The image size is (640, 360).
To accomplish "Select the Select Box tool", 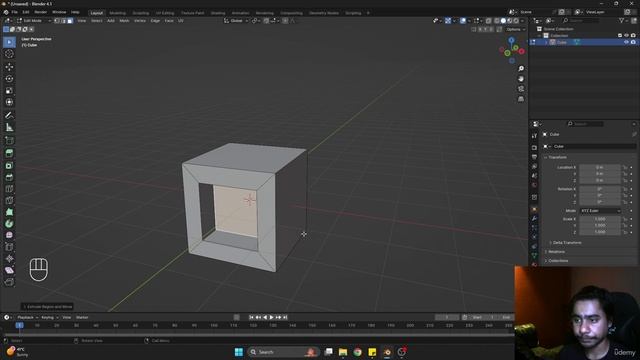I will (x=9, y=42).
